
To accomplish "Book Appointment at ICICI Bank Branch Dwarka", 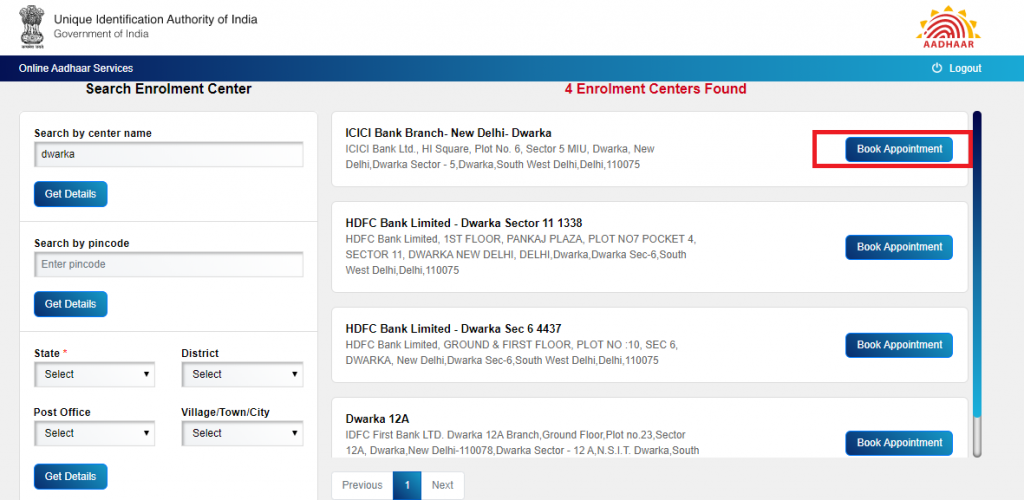I will click(899, 149).
